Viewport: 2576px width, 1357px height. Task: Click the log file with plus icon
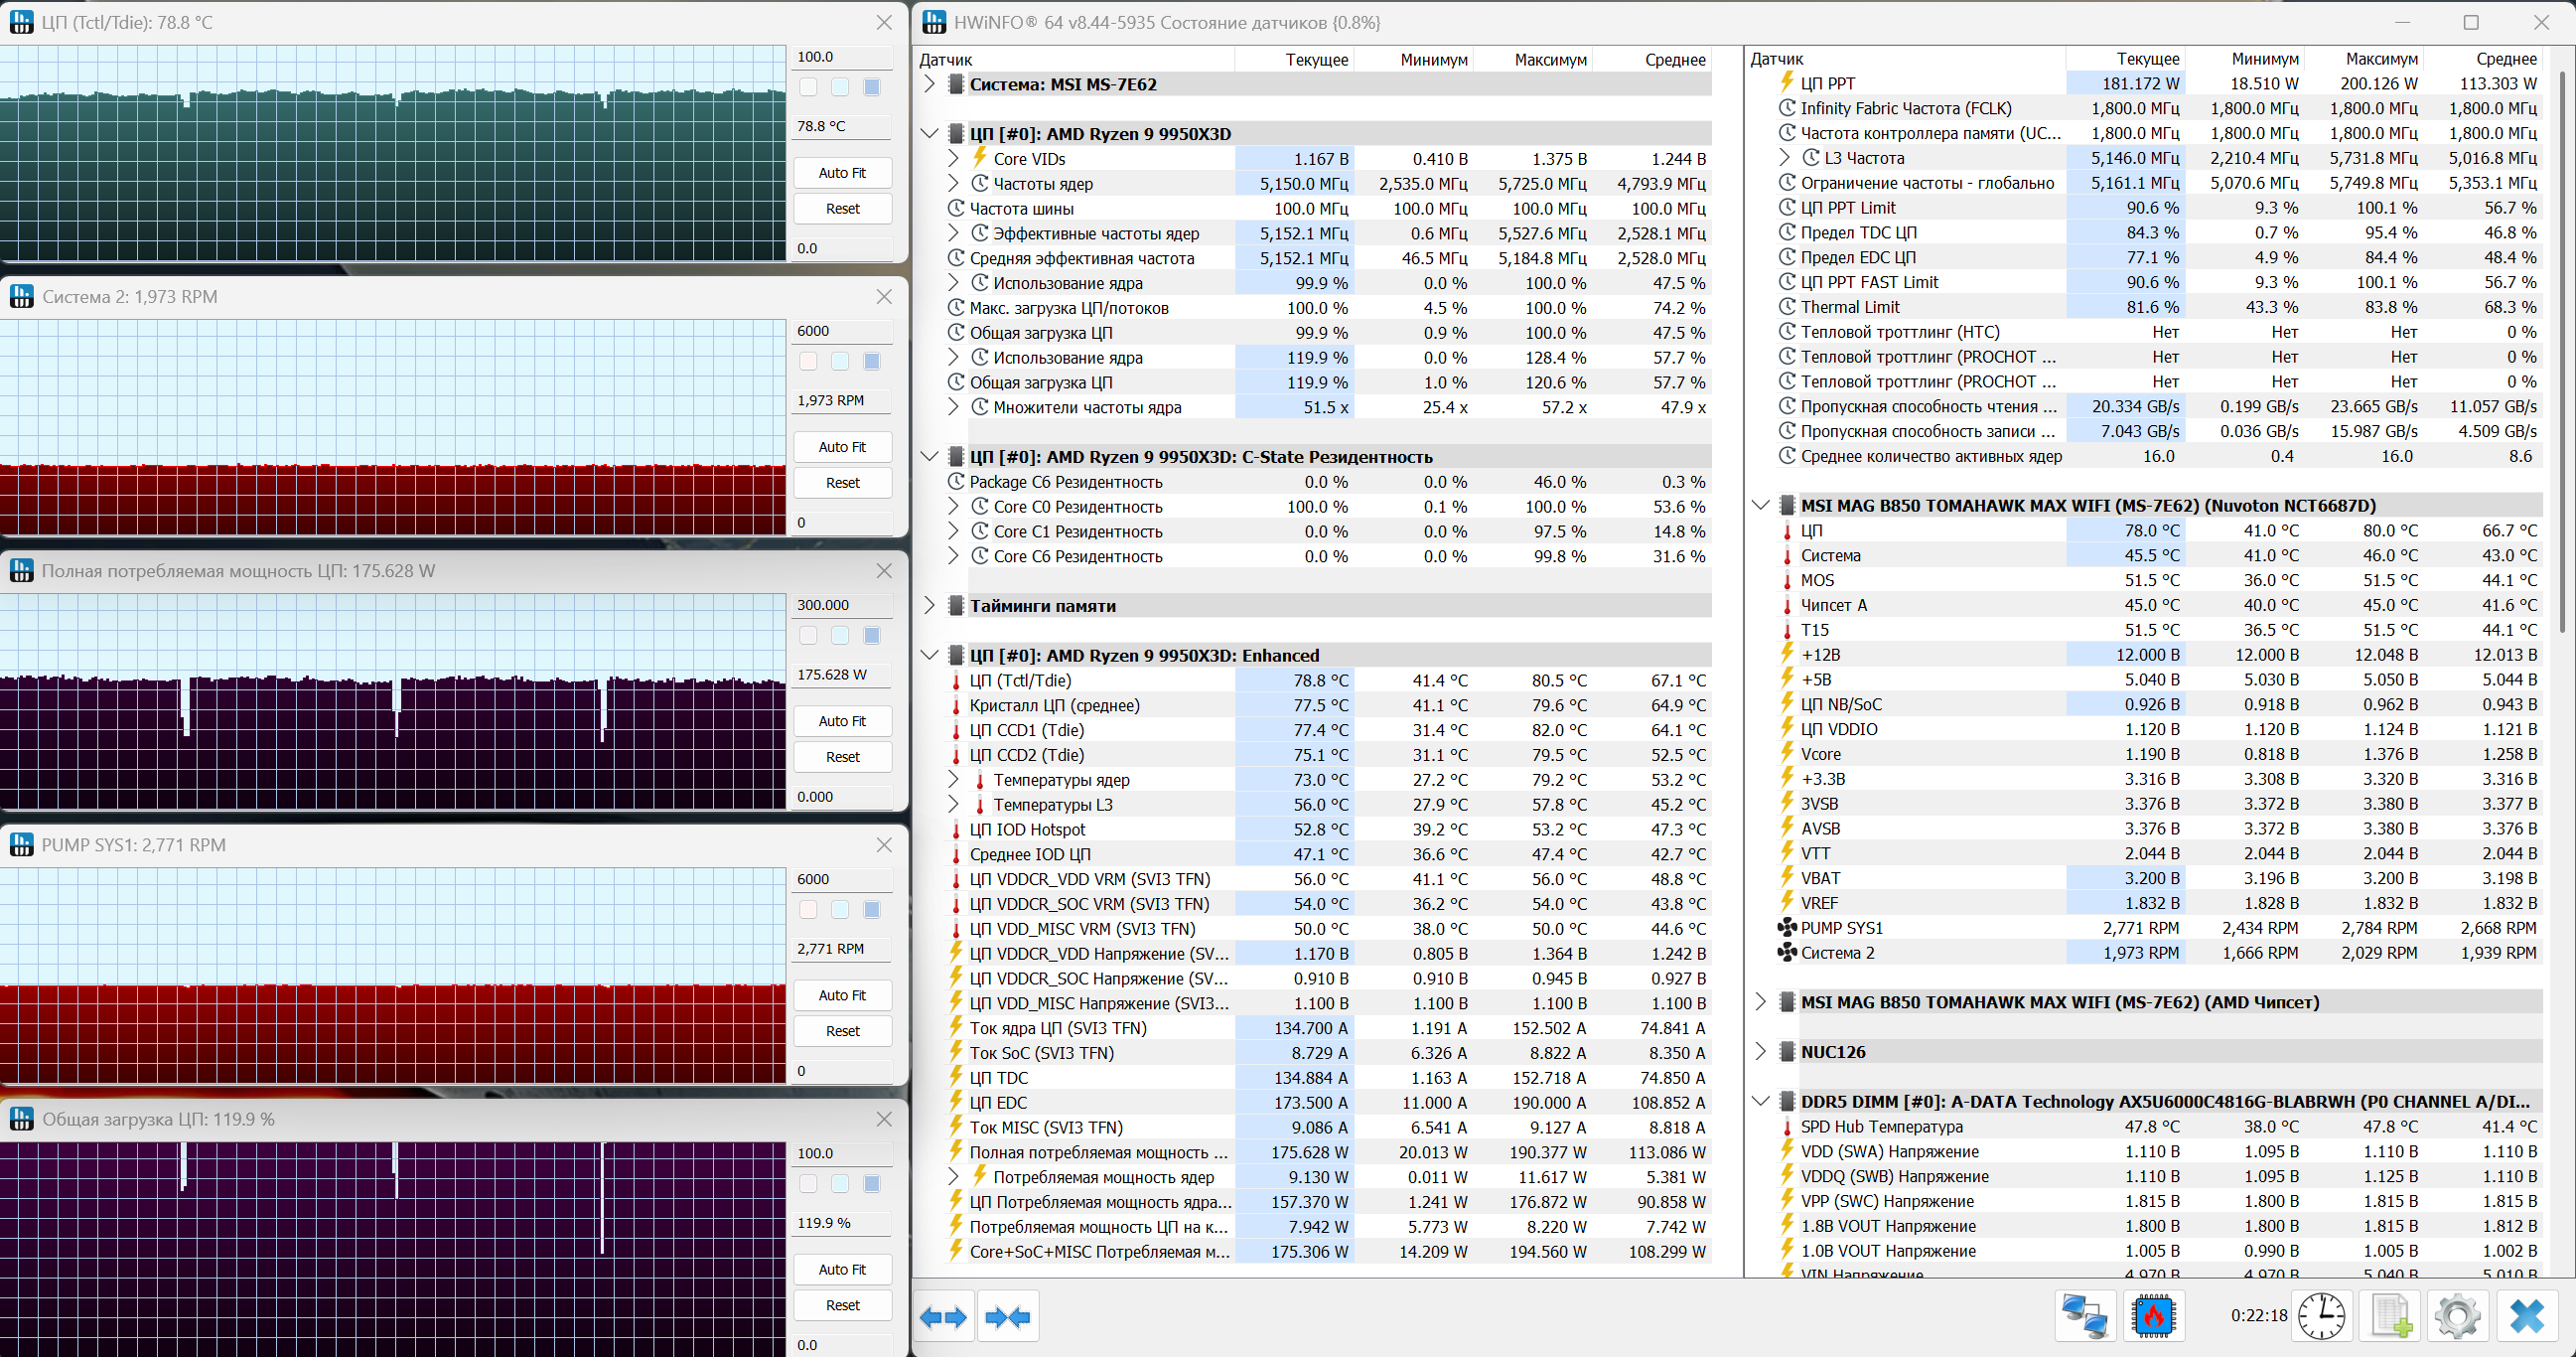point(2391,1316)
